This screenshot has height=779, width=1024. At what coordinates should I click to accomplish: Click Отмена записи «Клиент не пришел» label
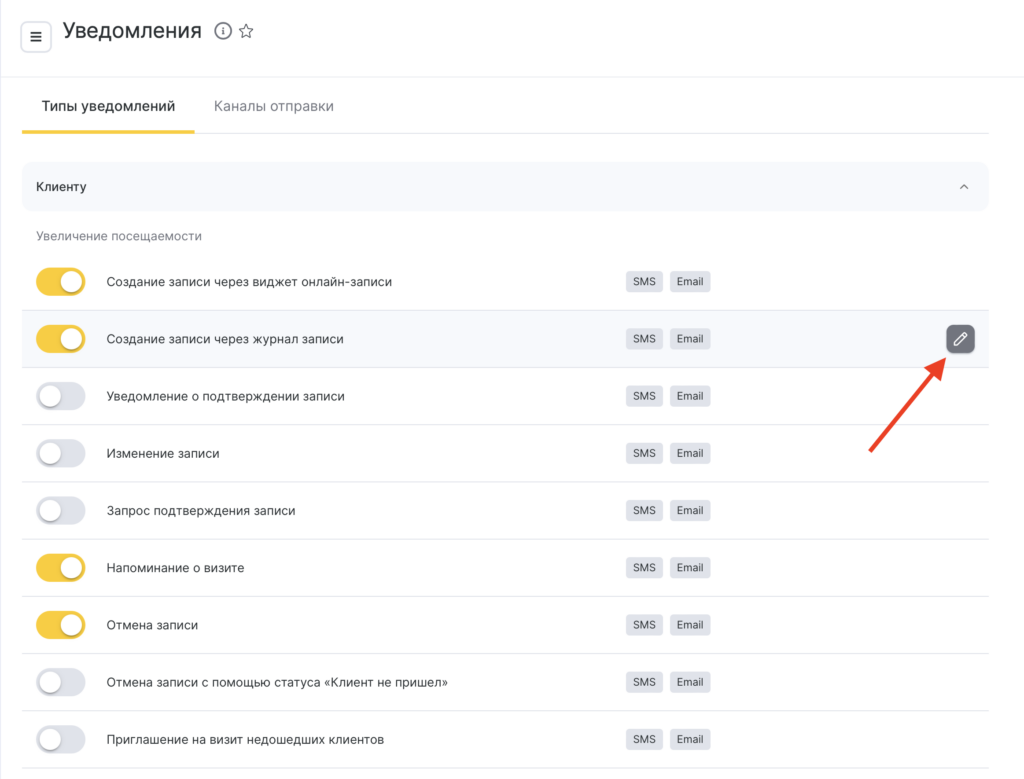coord(277,683)
